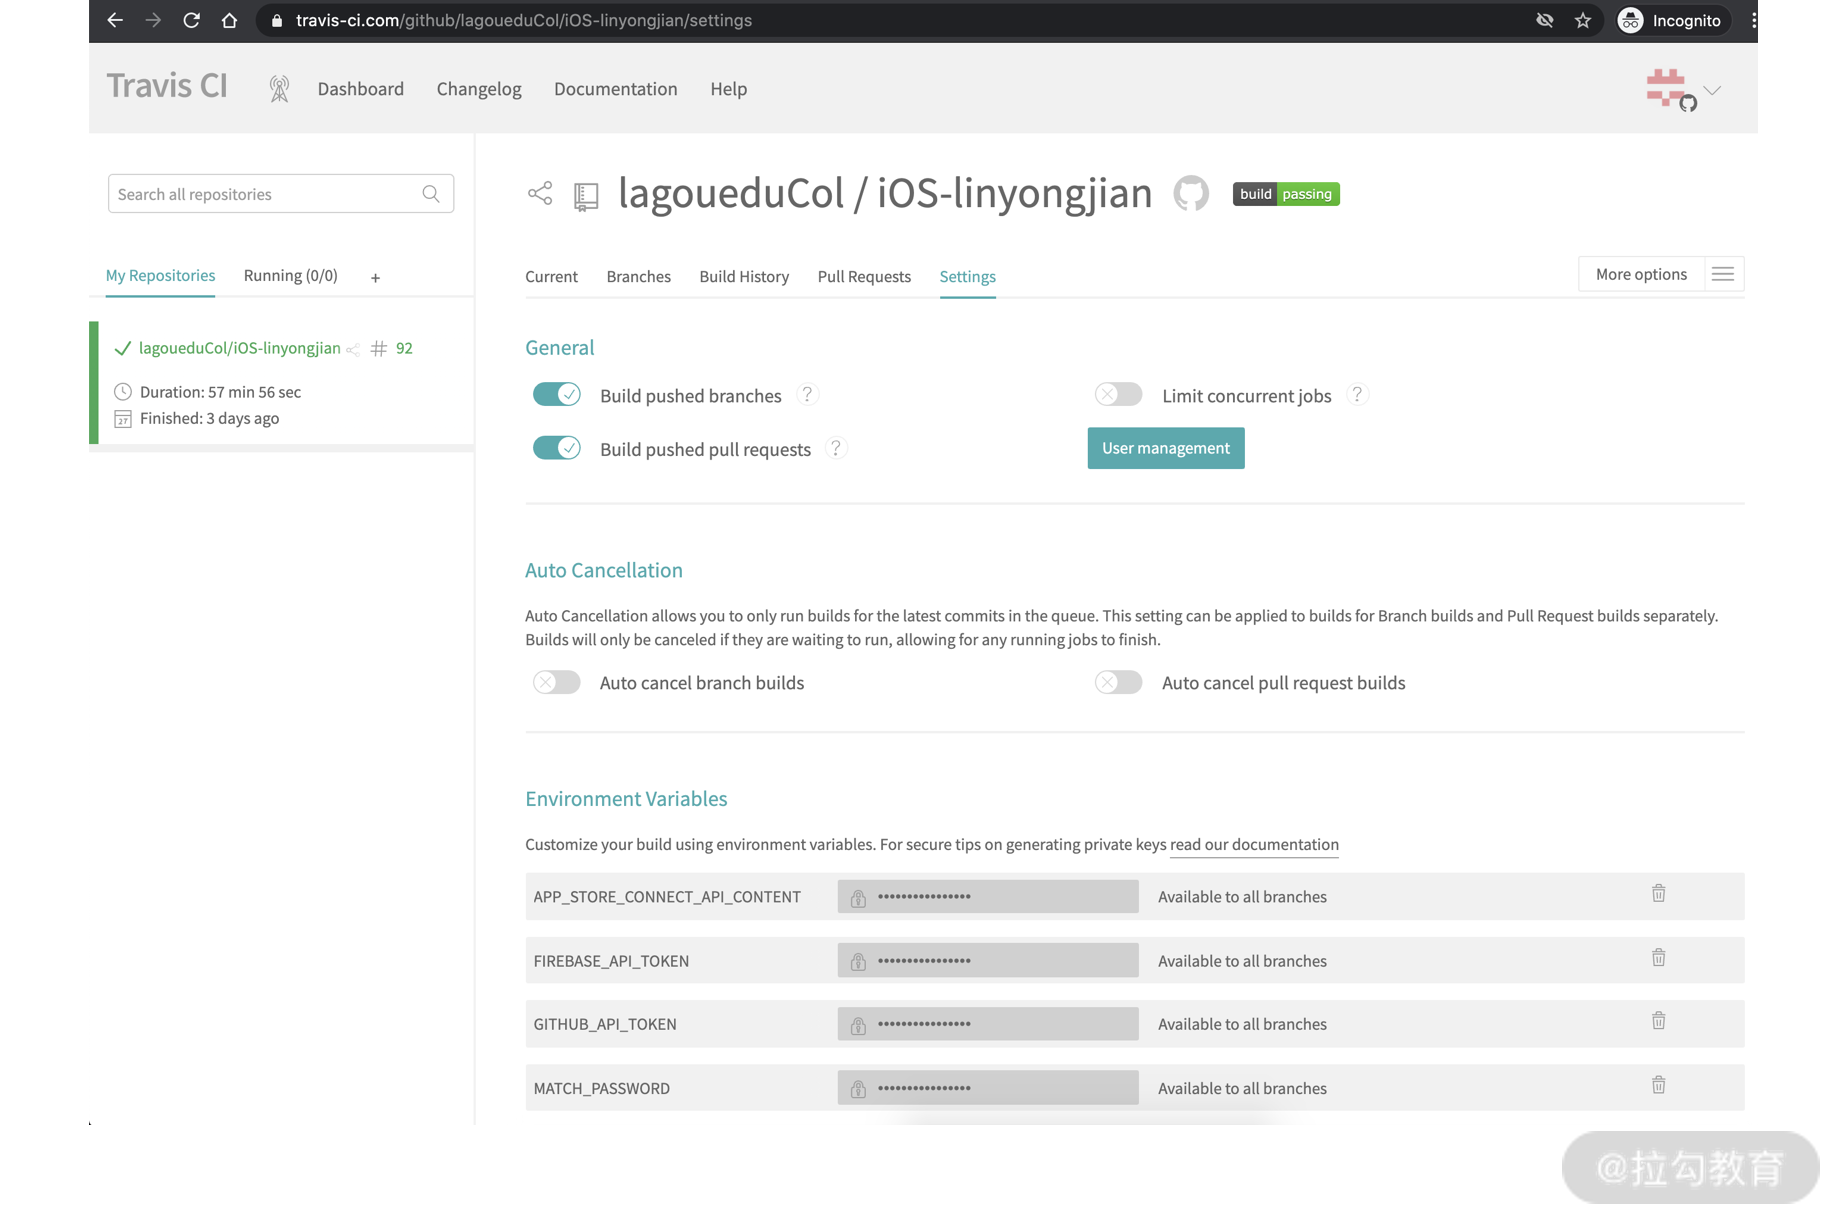Click the build passing badge
Viewport: 1847px width, 1228px height.
(x=1285, y=194)
